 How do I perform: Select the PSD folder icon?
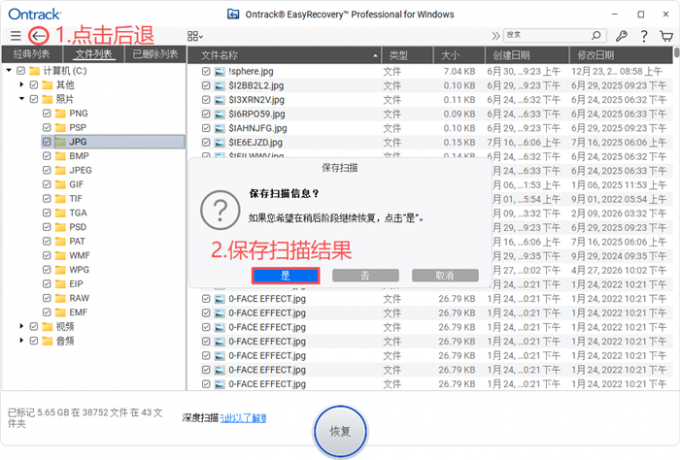coord(60,227)
